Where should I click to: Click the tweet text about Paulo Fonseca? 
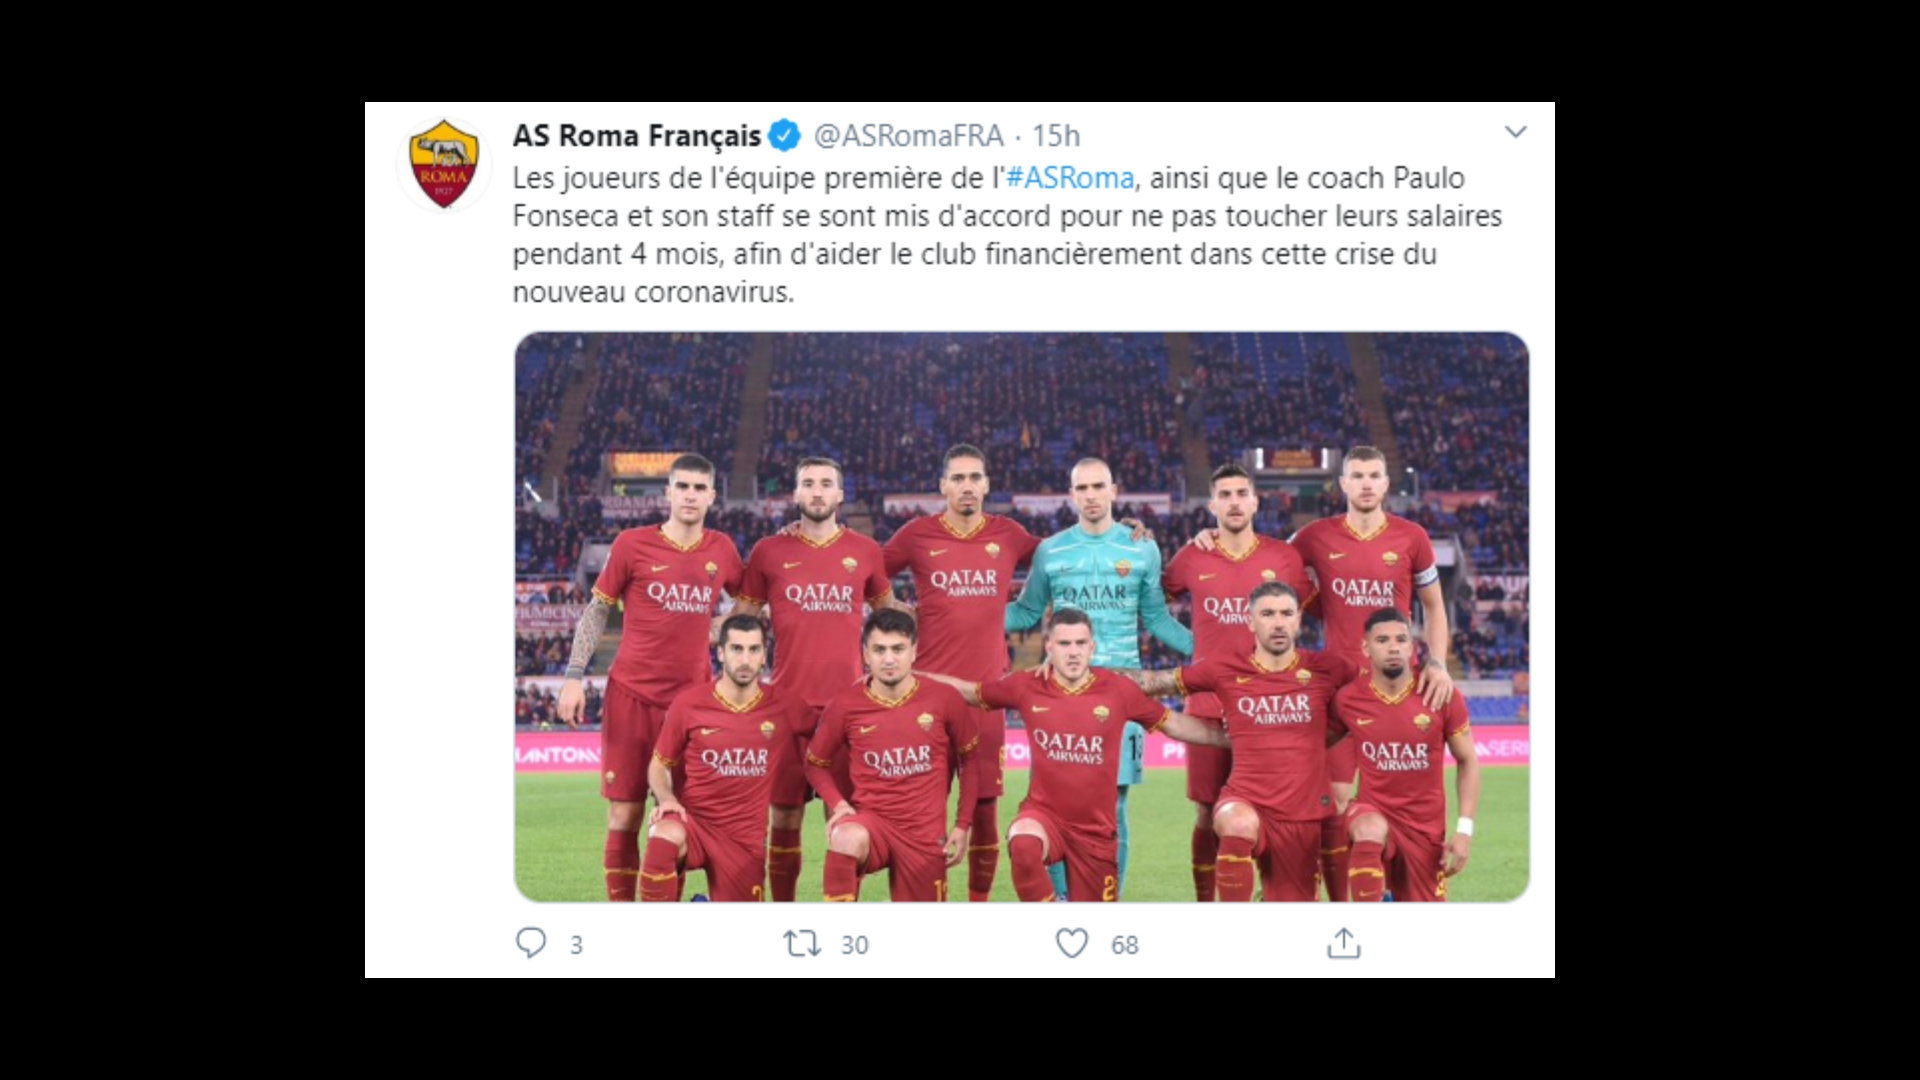tap(1007, 235)
